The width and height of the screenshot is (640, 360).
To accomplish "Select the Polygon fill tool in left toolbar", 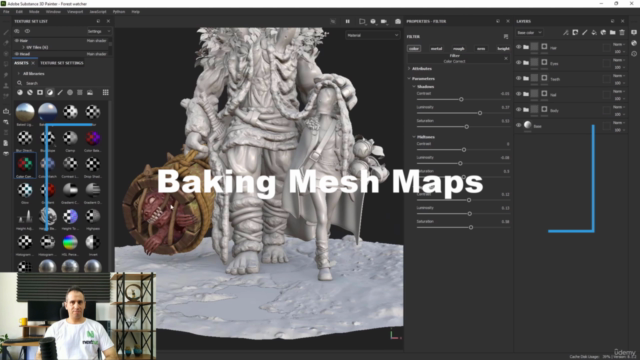I will 6,64.
